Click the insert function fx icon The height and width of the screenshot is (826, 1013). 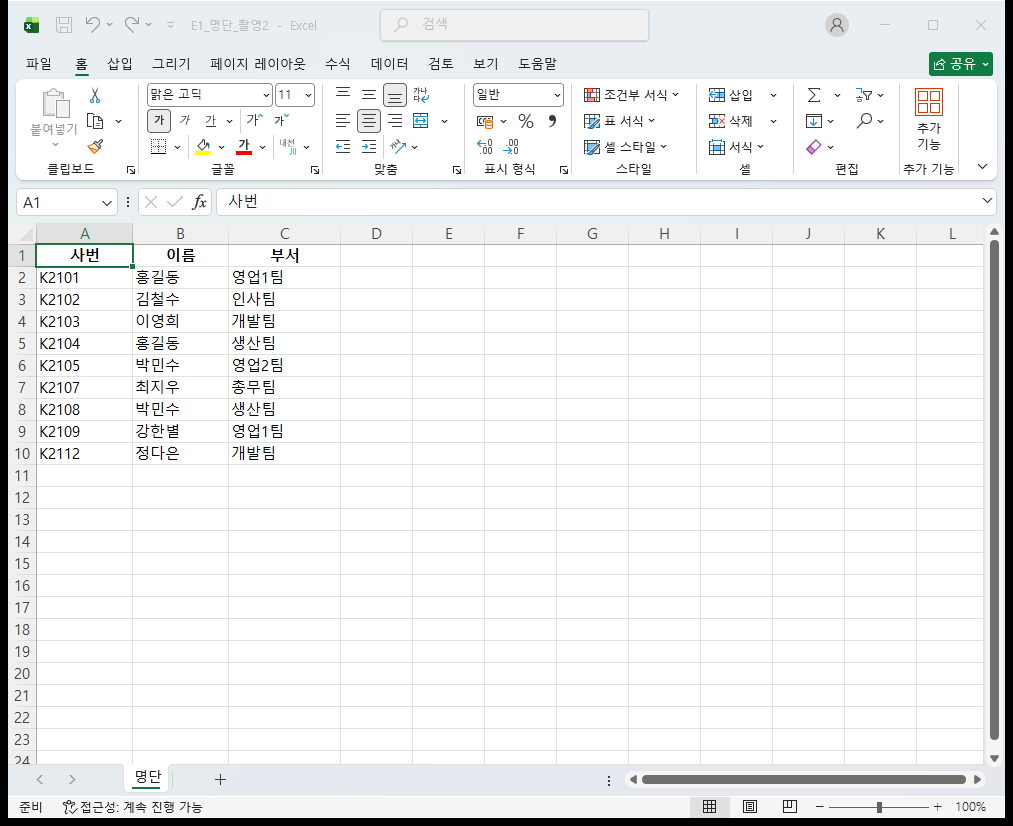pos(200,202)
